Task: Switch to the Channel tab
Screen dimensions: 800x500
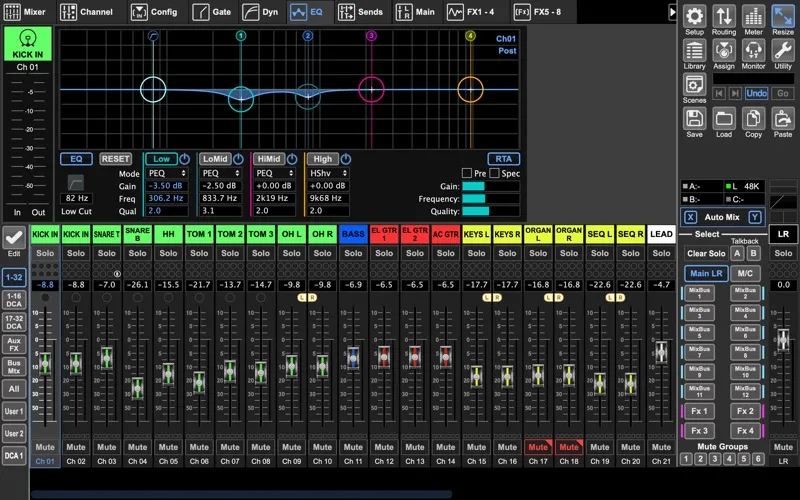Action: coord(86,12)
